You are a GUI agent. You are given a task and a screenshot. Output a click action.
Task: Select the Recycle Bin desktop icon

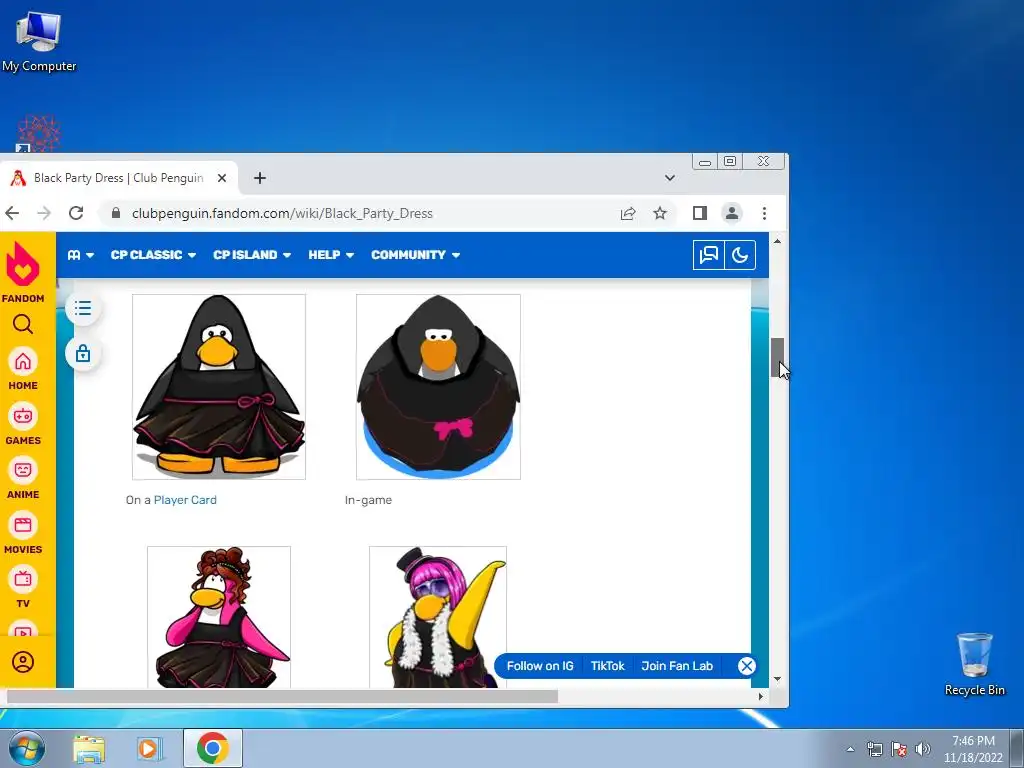pyautogui.click(x=975, y=664)
